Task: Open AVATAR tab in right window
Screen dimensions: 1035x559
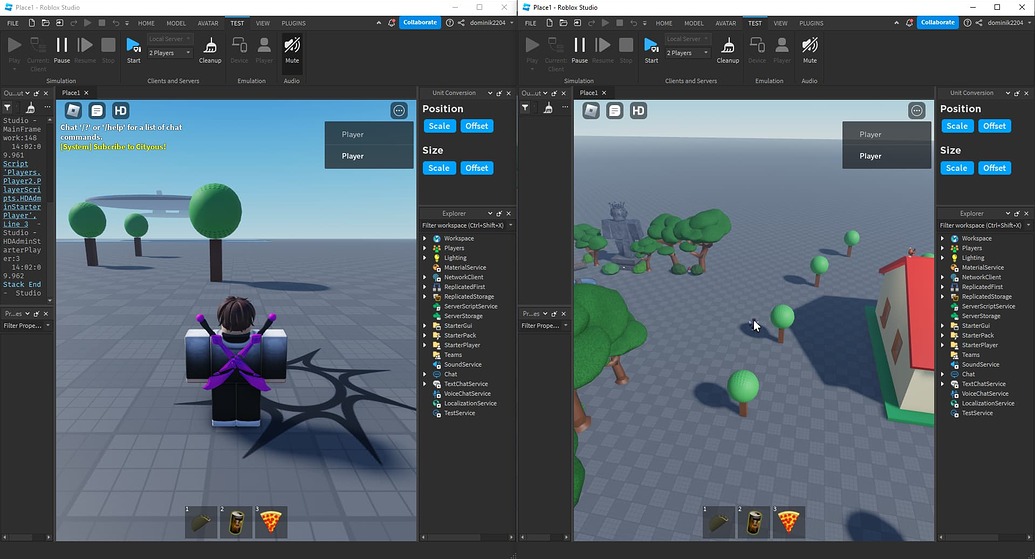Action: pos(725,23)
